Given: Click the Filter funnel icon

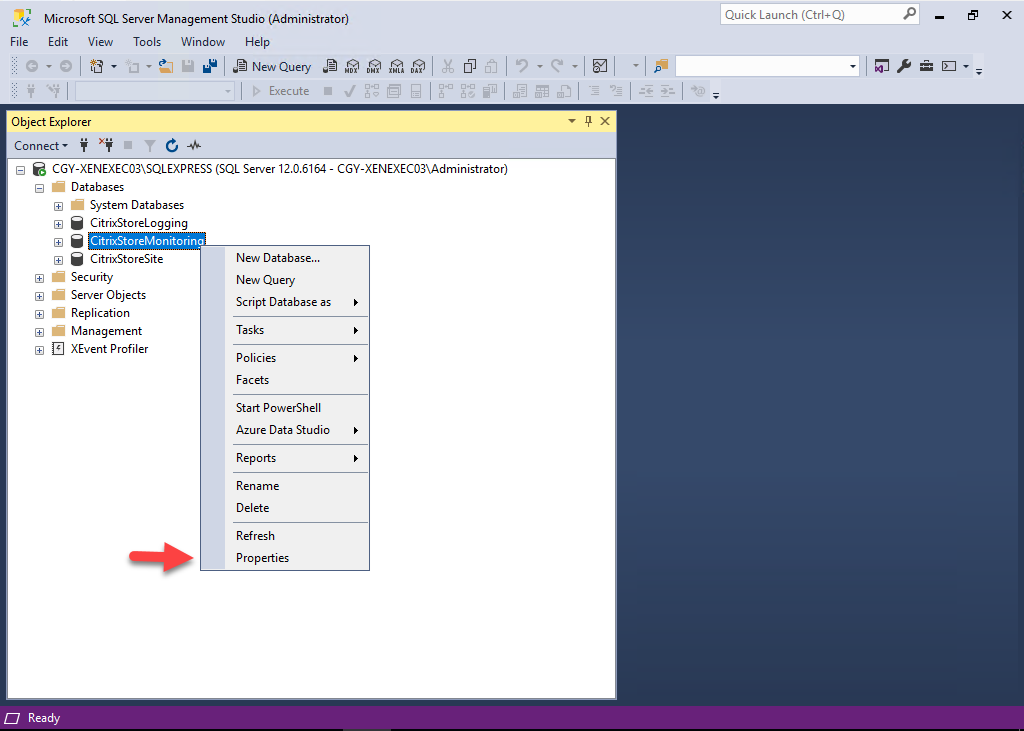Looking at the screenshot, I should point(150,145).
